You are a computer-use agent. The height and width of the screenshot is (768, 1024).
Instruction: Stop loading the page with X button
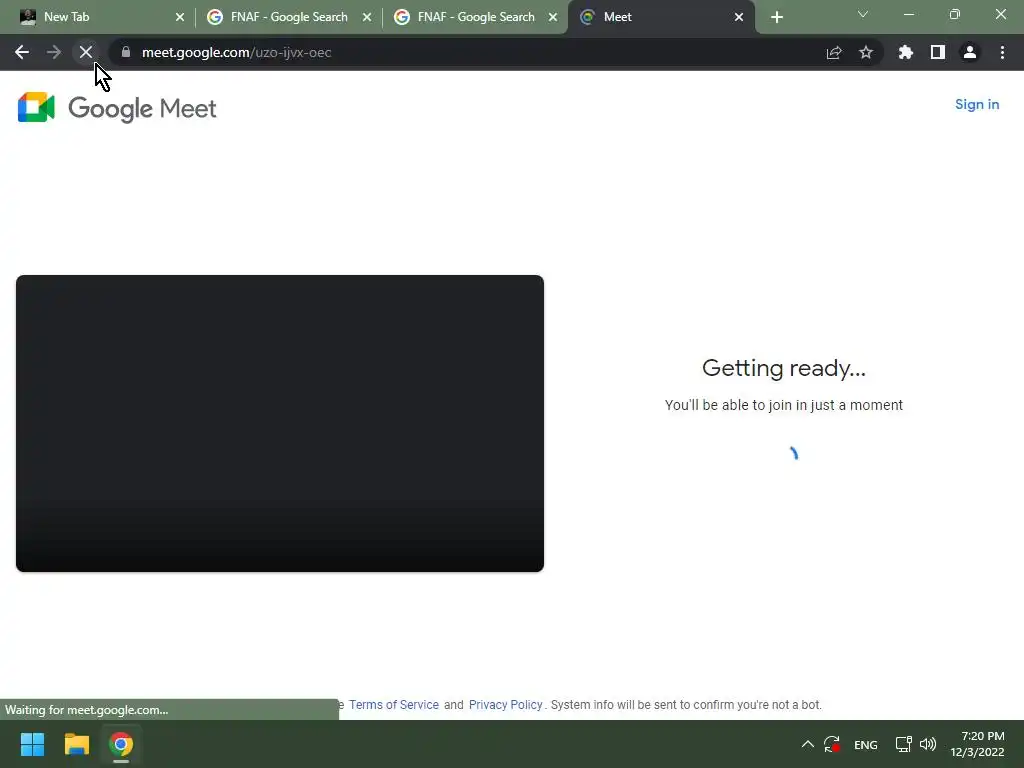point(86,52)
